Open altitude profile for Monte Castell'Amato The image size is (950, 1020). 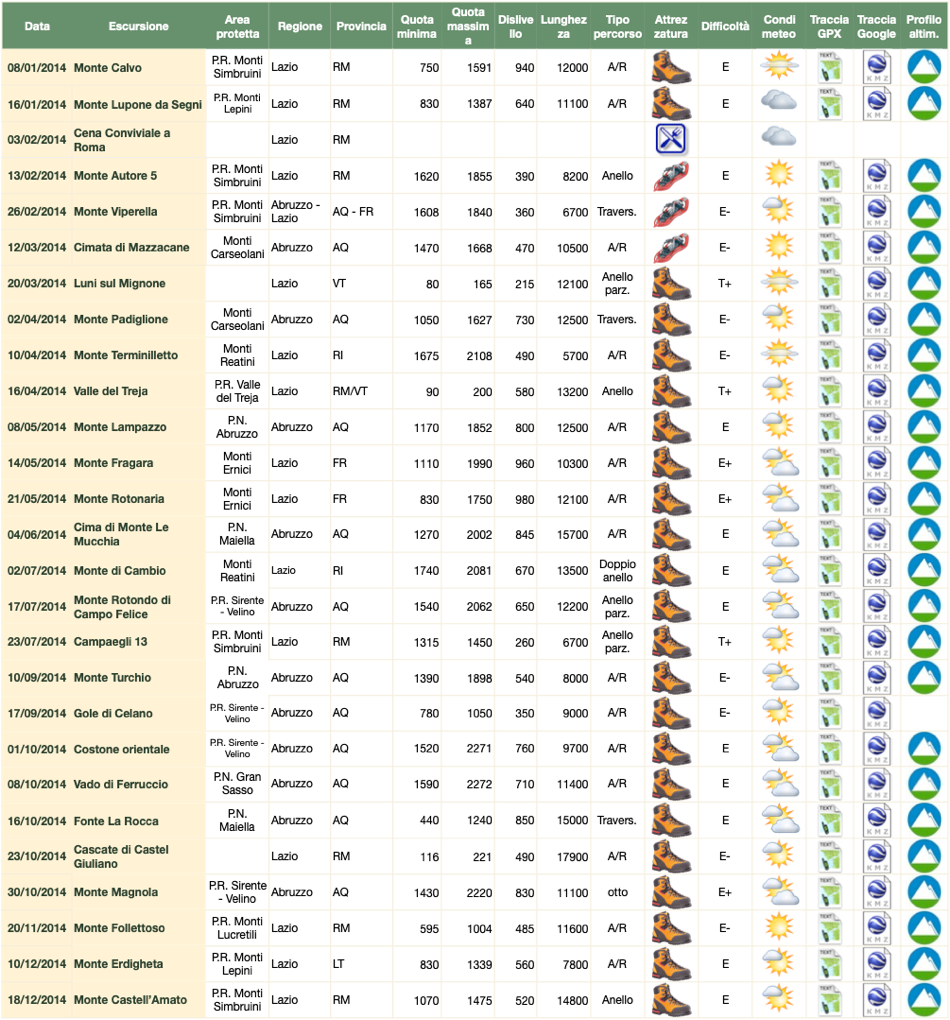[924, 1000]
